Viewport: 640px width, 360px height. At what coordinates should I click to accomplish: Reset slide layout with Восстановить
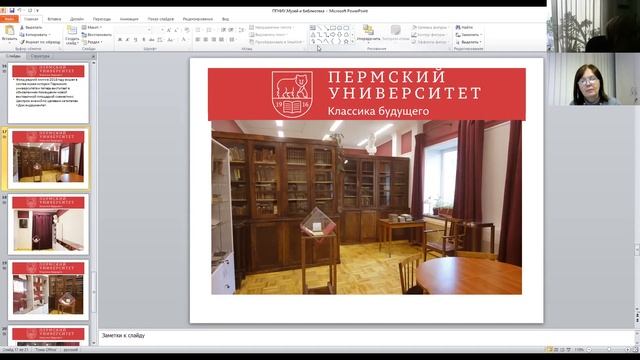point(97,35)
